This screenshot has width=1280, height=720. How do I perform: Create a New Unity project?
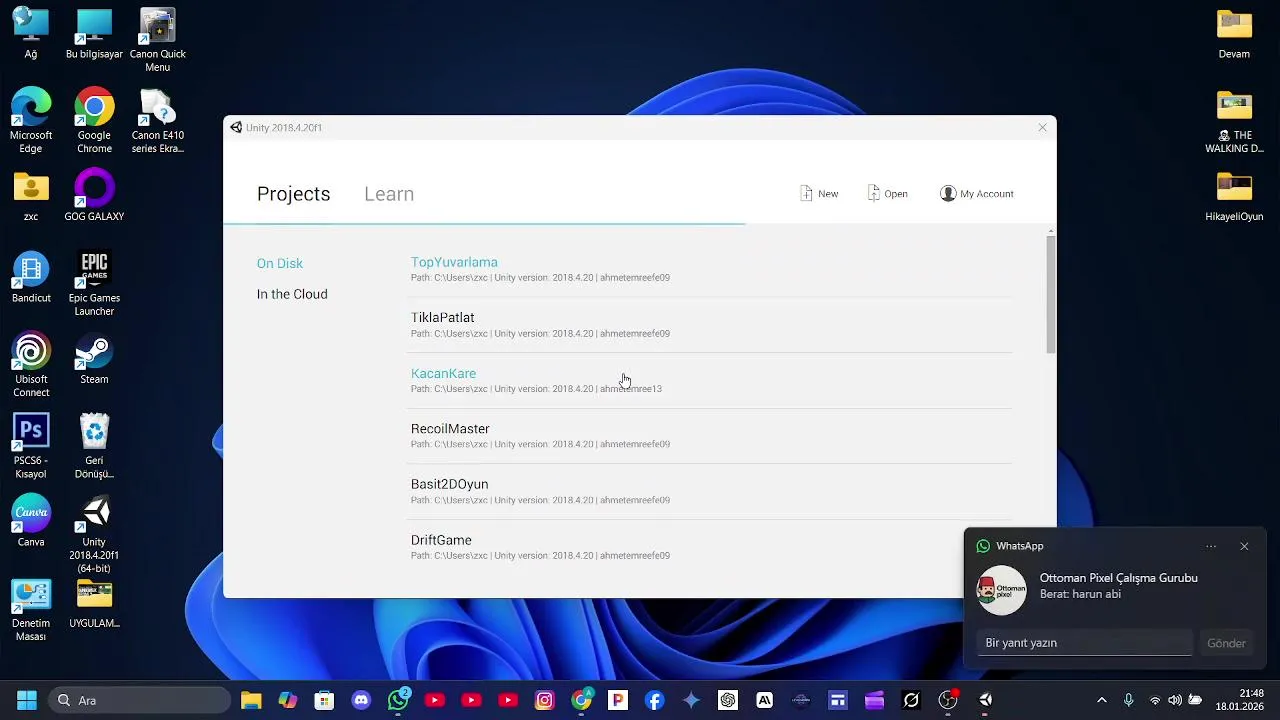[819, 194]
